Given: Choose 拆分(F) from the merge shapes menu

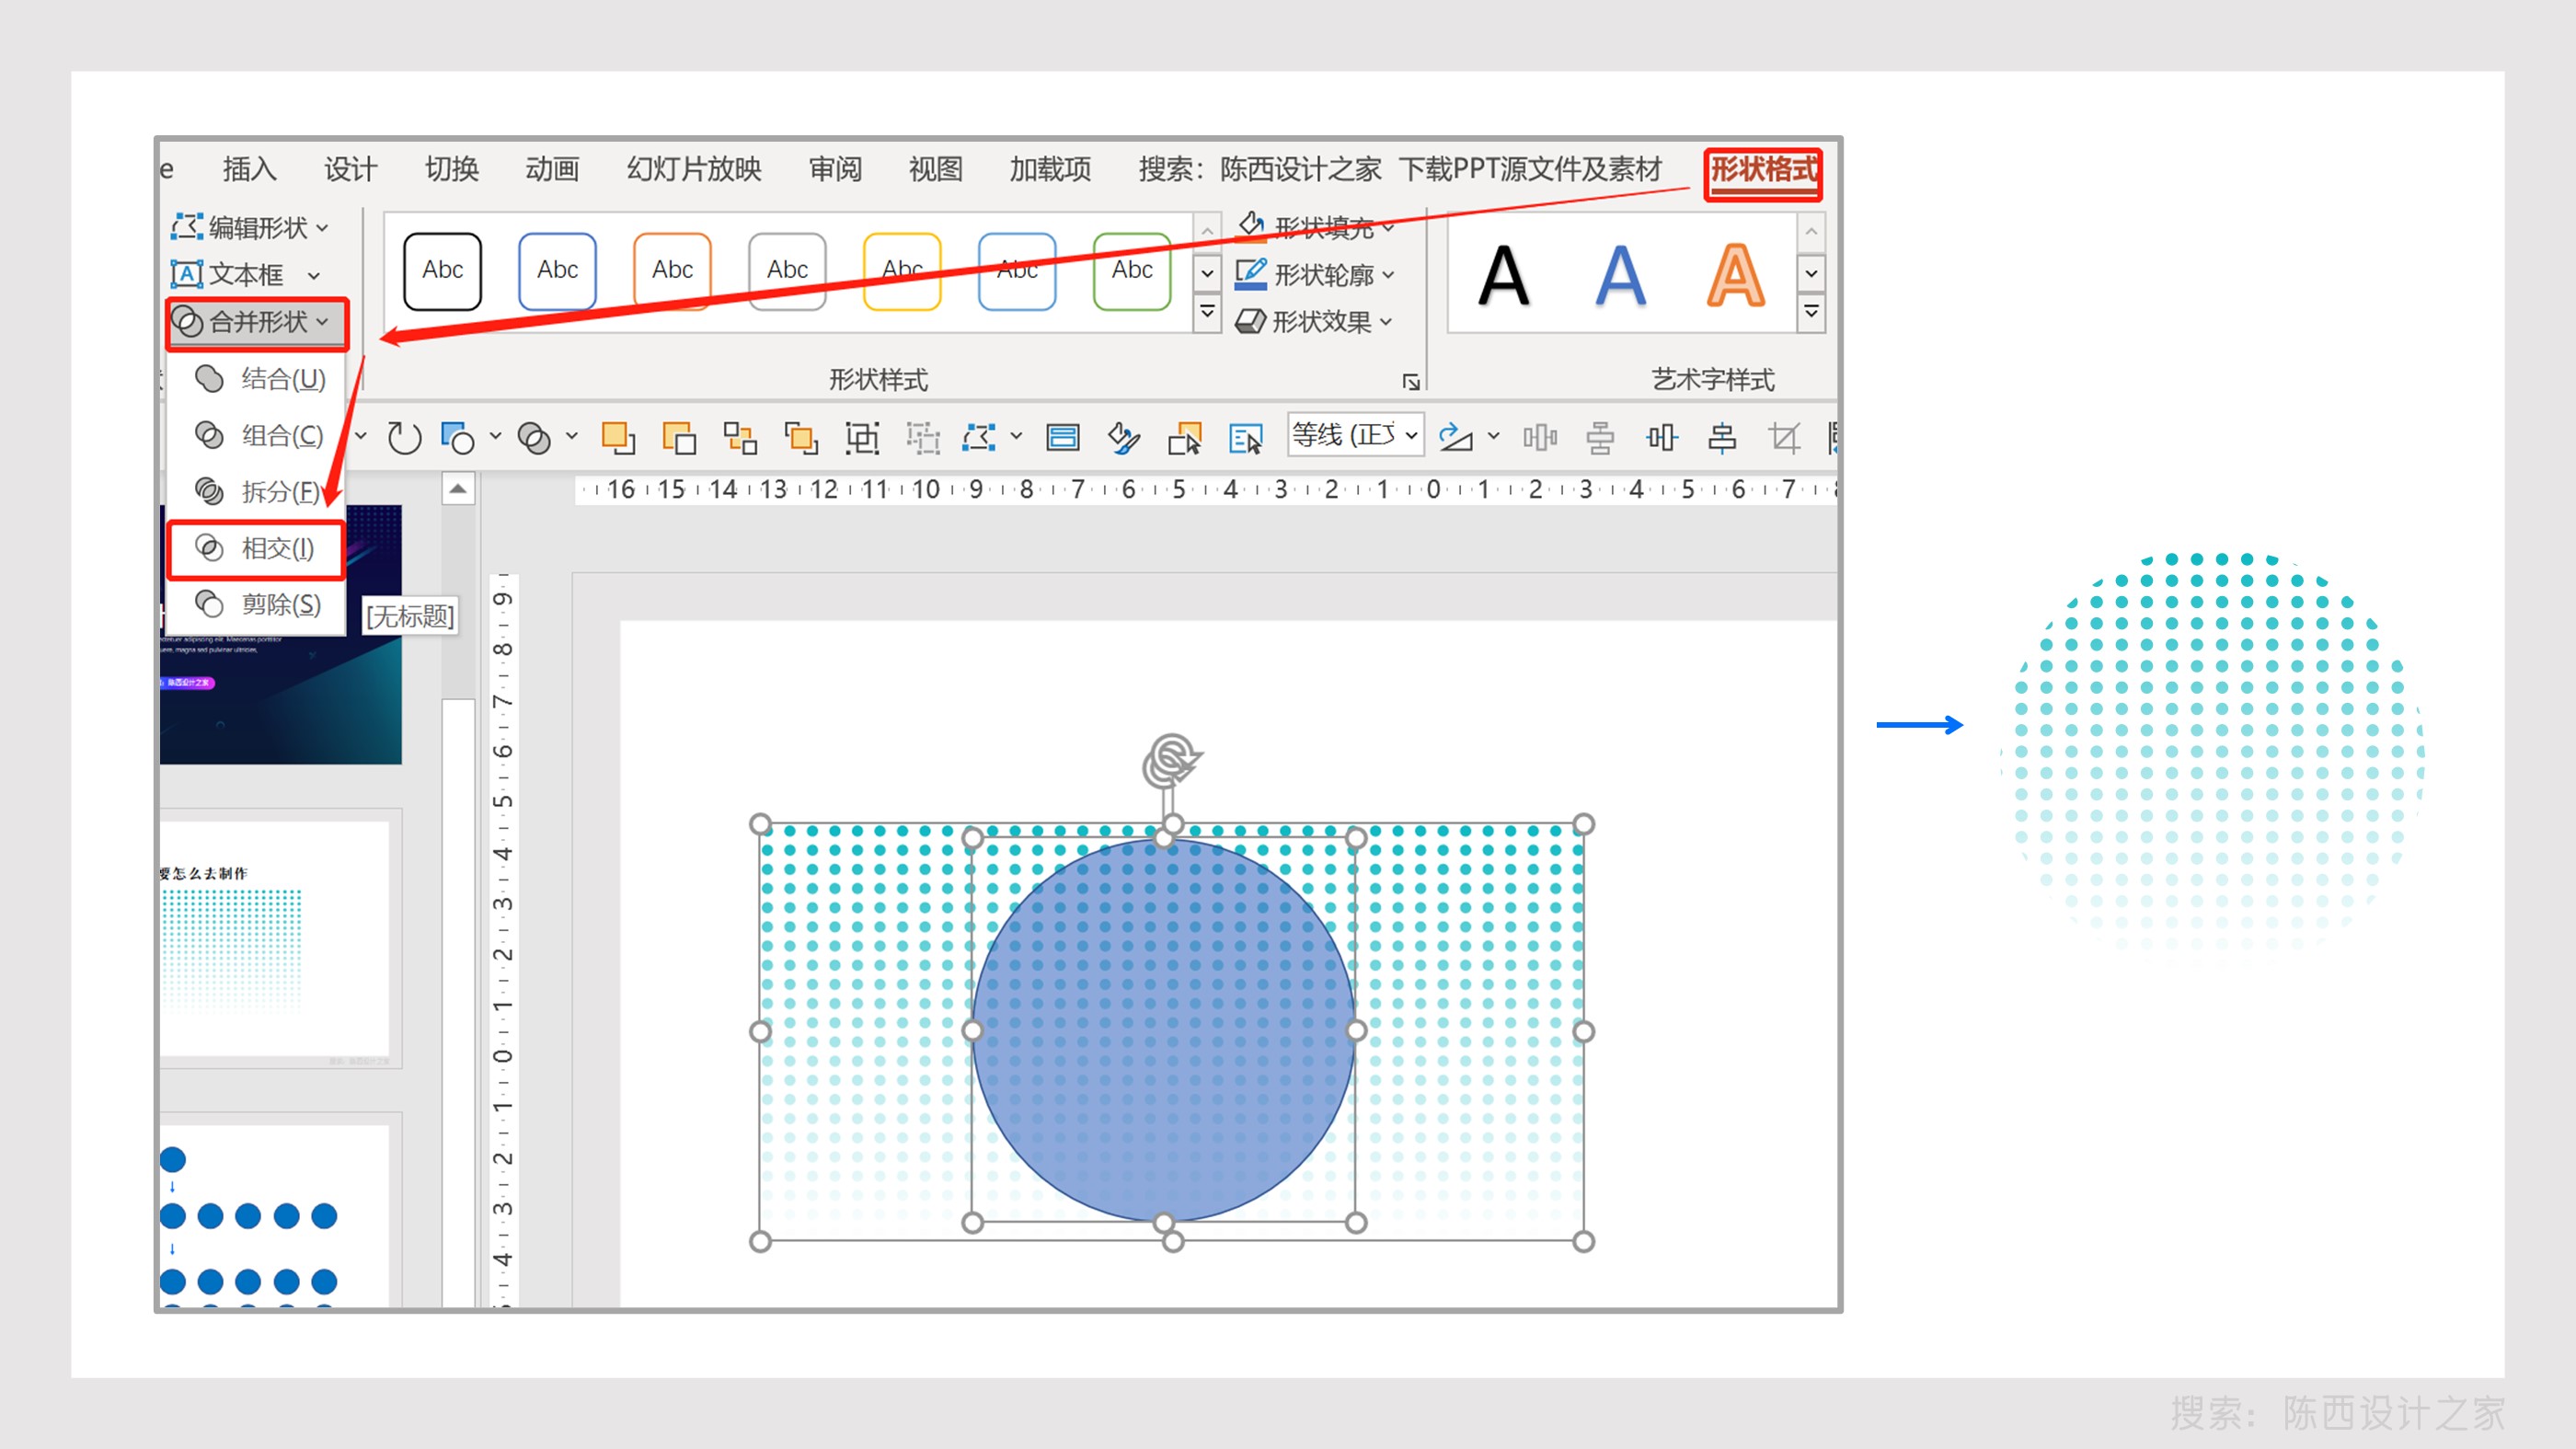Looking at the screenshot, I should pos(257,491).
